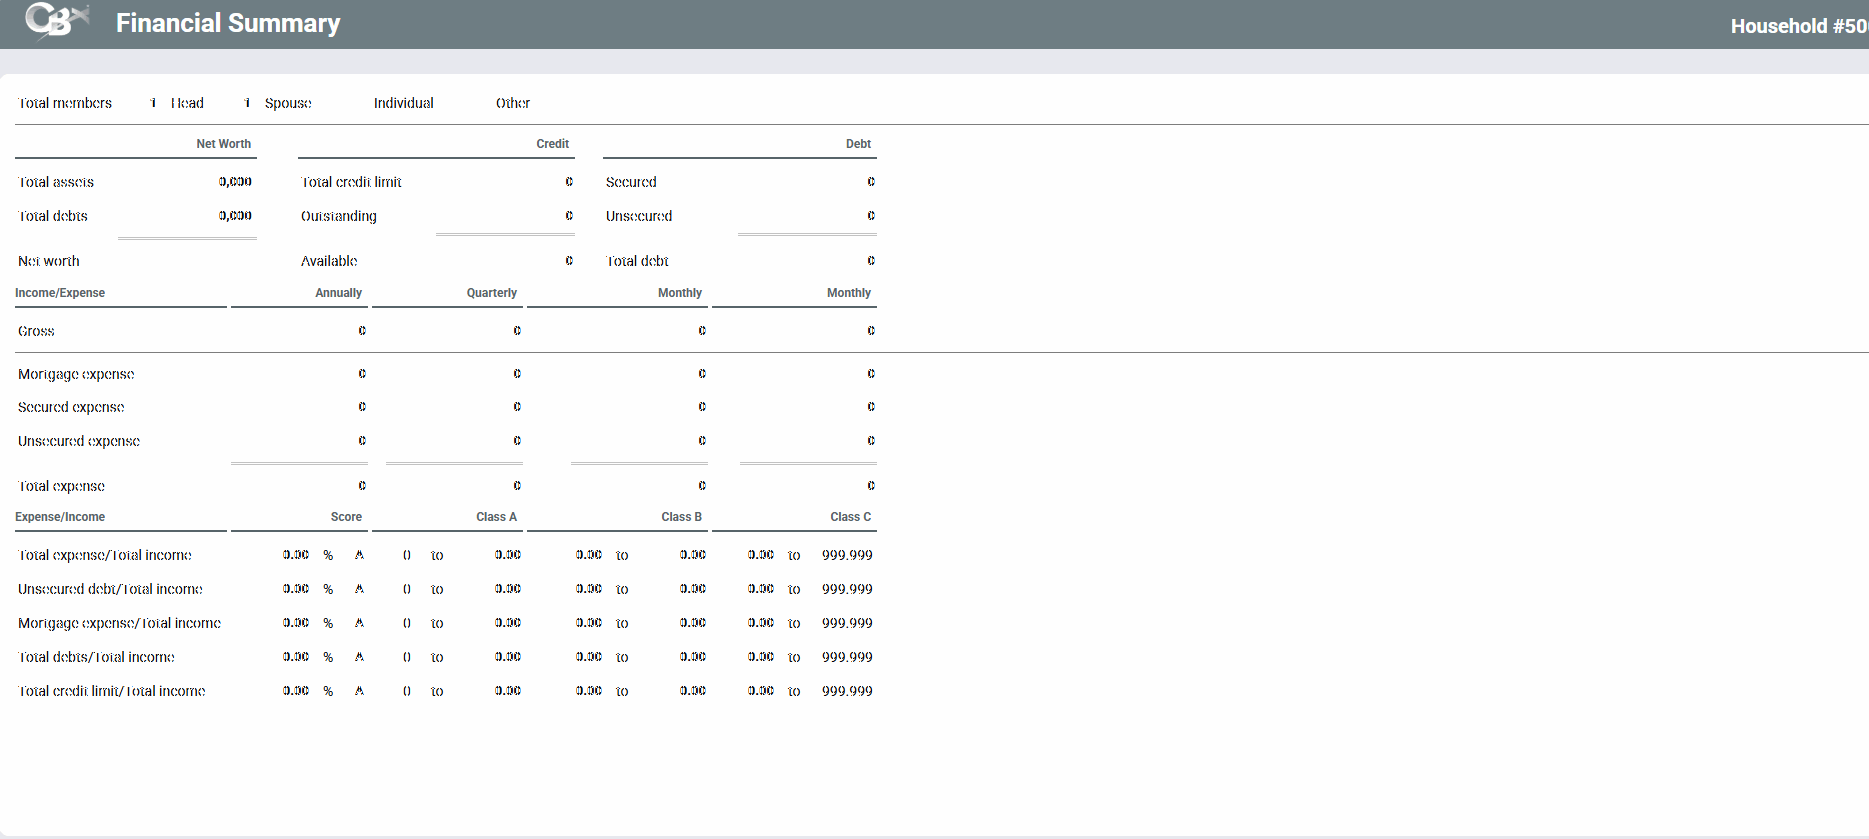Select the Total assets value field
The image size is (1869, 839).
[235, 182]
